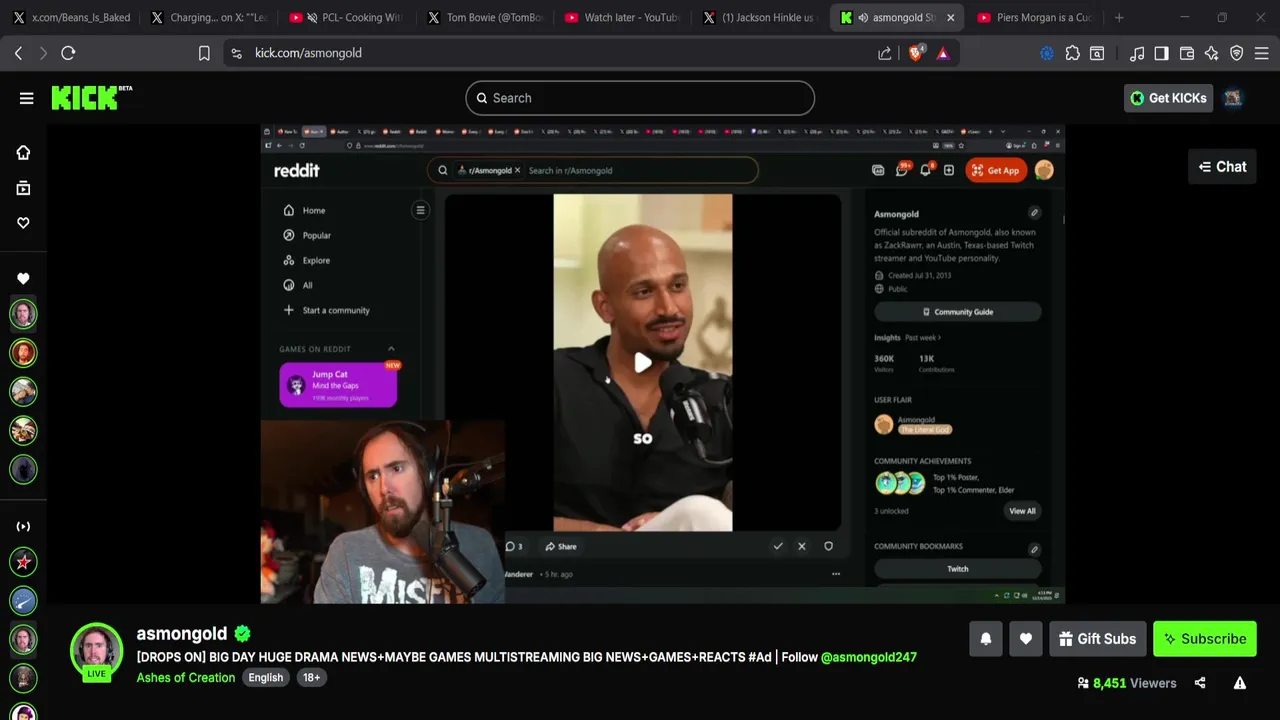Unmute the PCL- Cooking tab audio icon

[312, 17]
